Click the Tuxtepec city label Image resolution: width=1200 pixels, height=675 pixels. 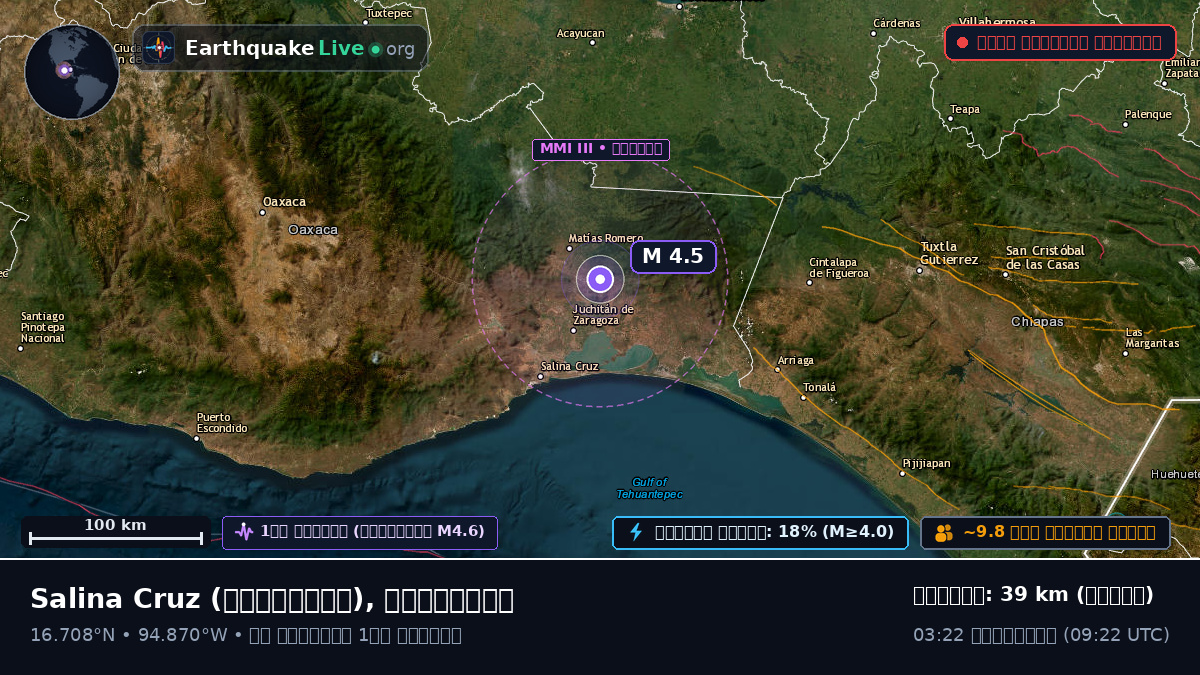click(x=389, y=14)
